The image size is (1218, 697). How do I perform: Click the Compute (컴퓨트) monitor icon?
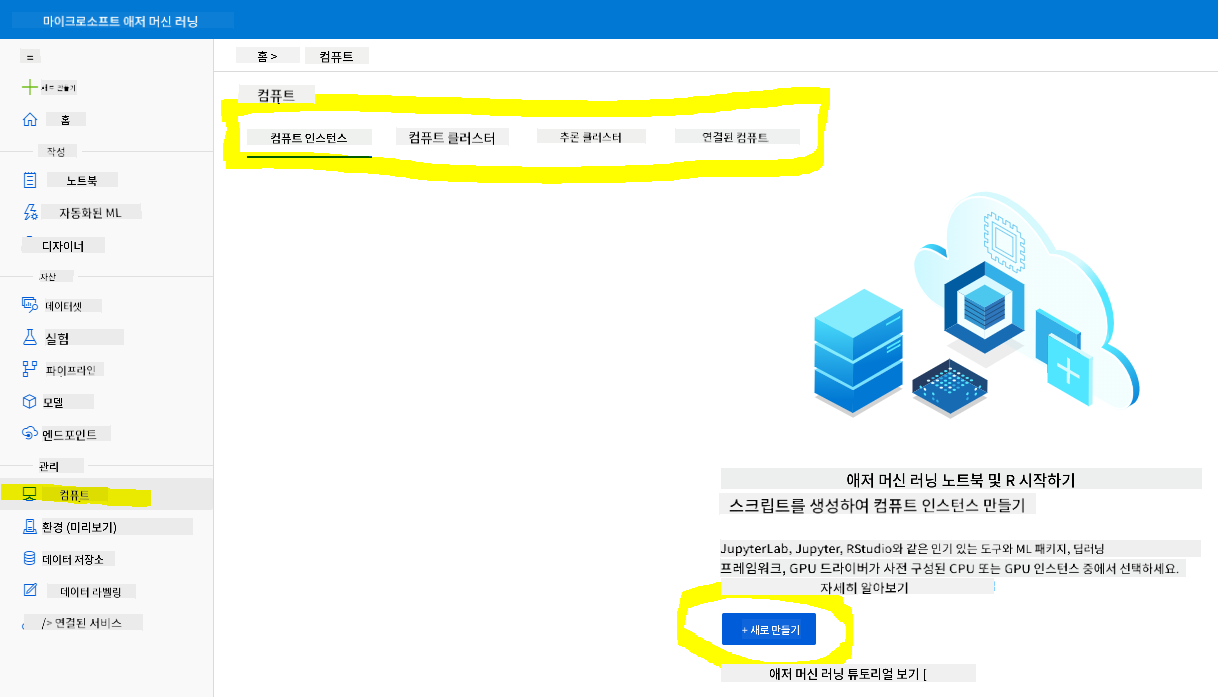point(29,494)
